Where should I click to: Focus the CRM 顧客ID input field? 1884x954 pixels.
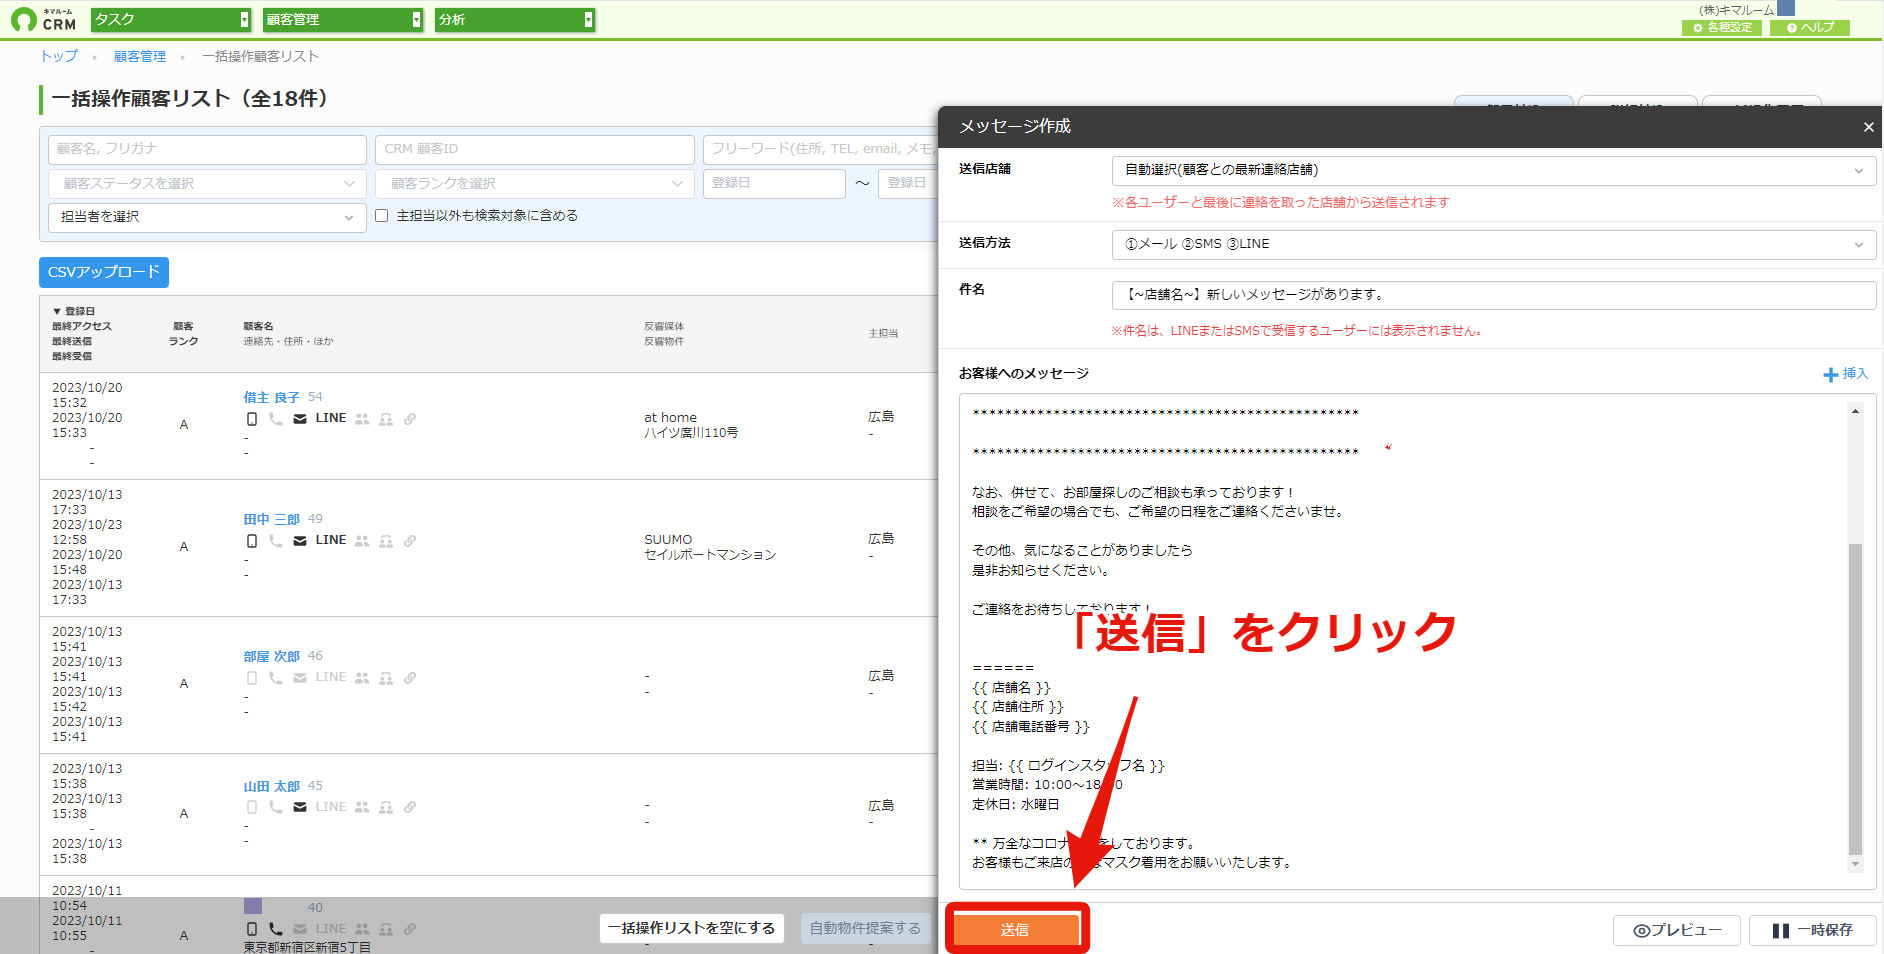click(535, 149)
